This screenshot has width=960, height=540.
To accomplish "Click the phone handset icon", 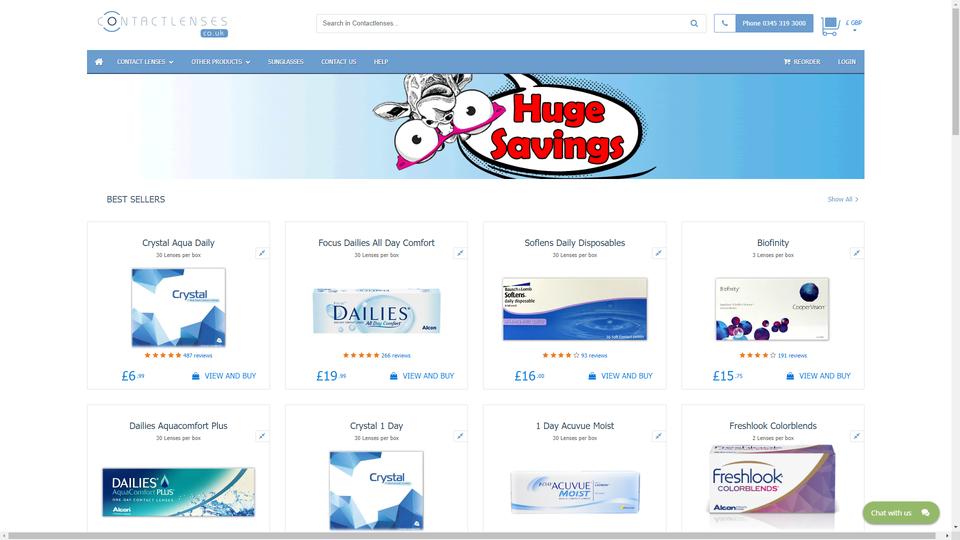I will click(x=724, y=23).
